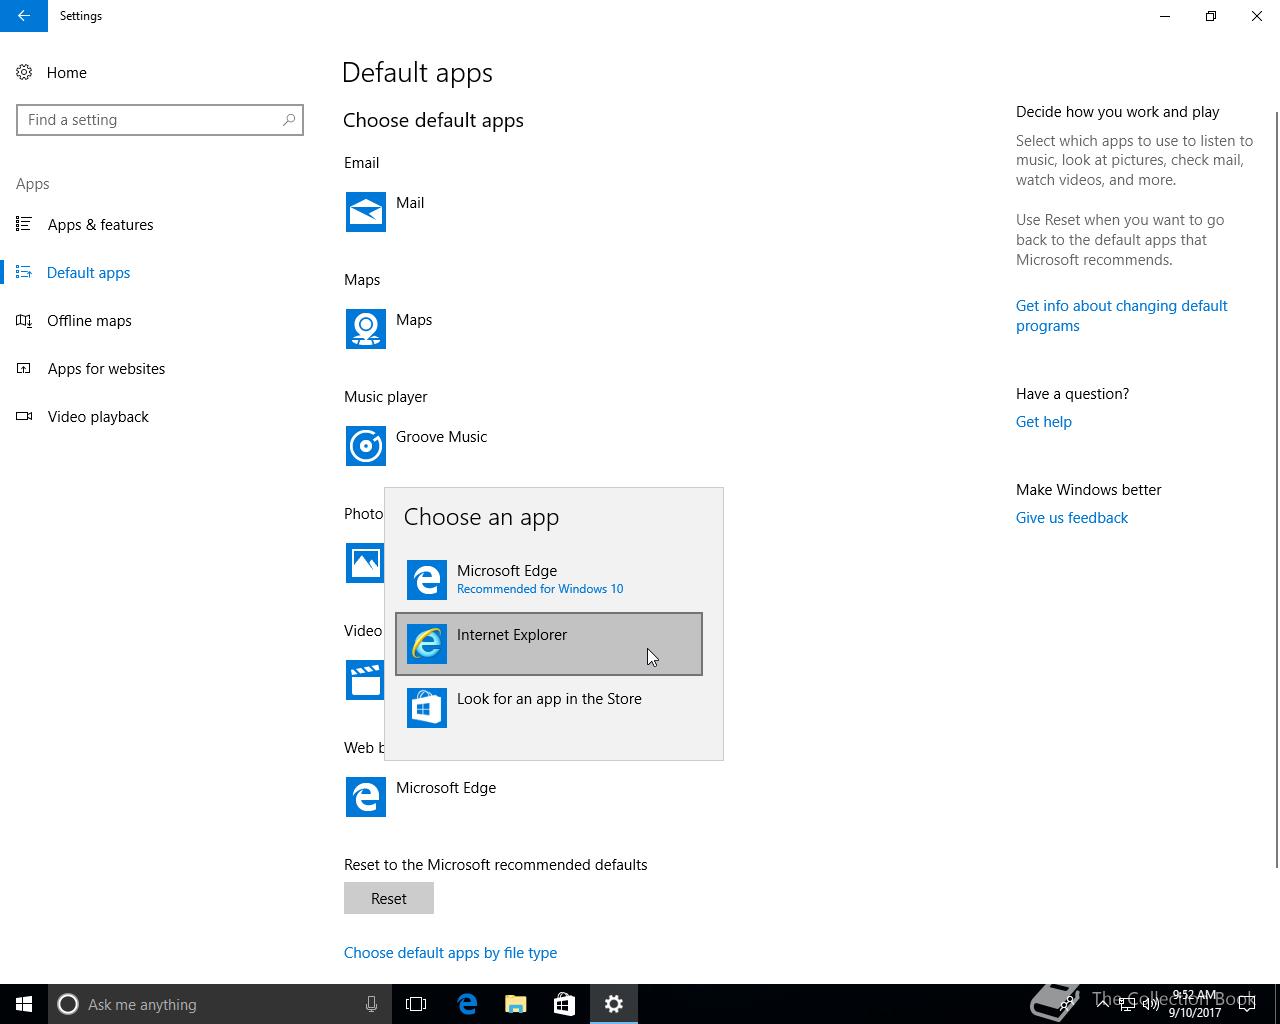1280x1024 pixels.
Task: Click the Cortana microphone icon
Action: point(371,1004)
